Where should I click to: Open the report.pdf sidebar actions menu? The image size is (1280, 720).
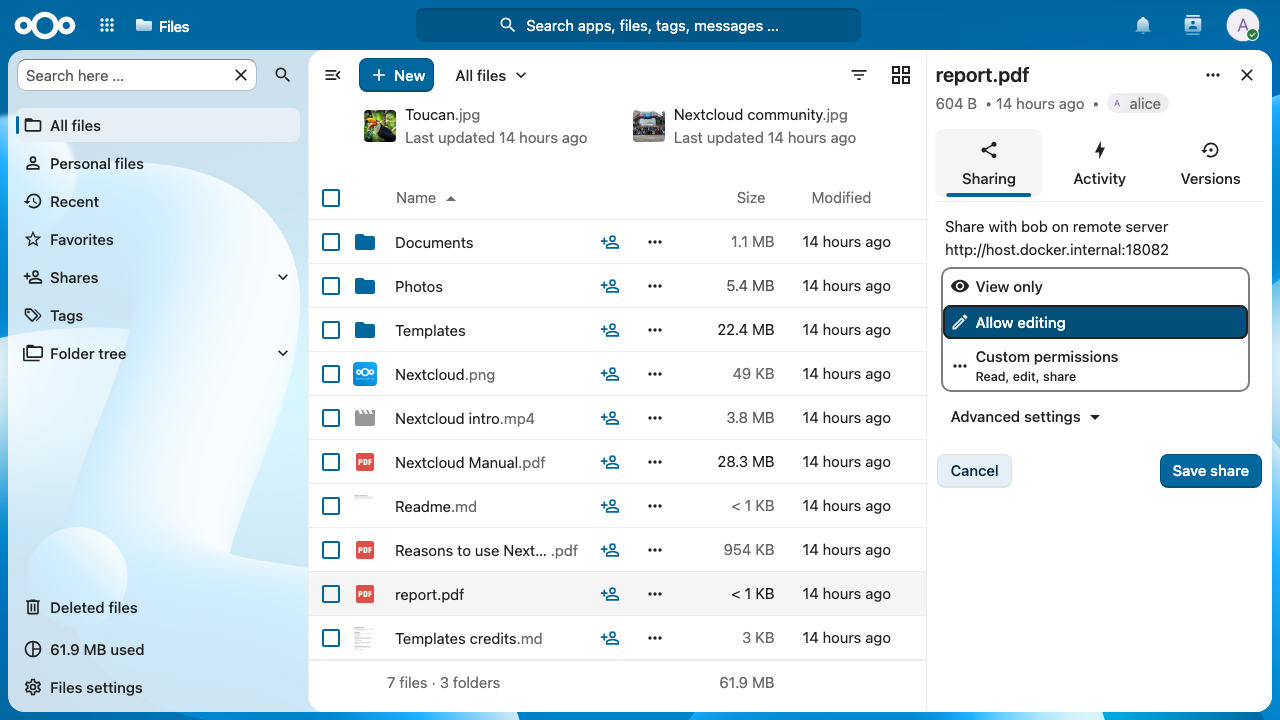(x=1213, y=75)
